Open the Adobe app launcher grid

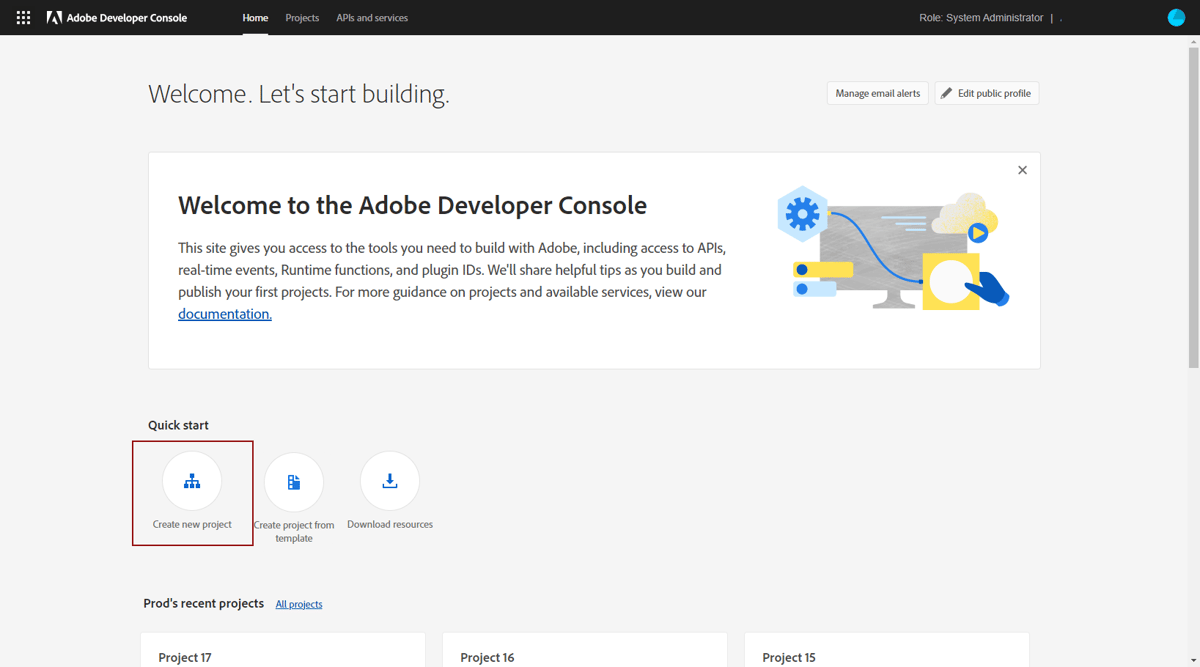point(22,17)
